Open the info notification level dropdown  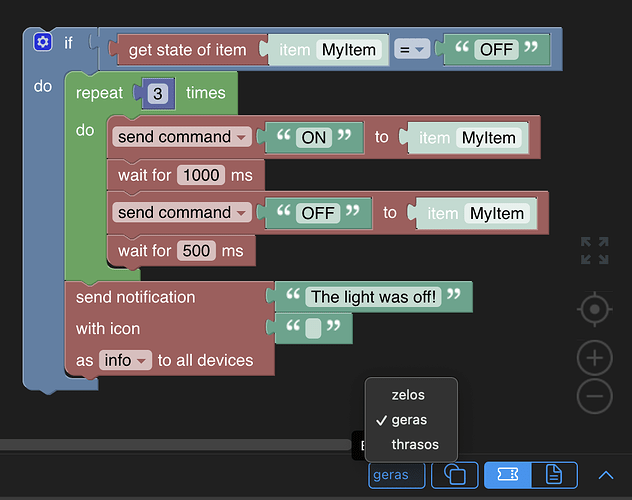(x=125, y=360)
